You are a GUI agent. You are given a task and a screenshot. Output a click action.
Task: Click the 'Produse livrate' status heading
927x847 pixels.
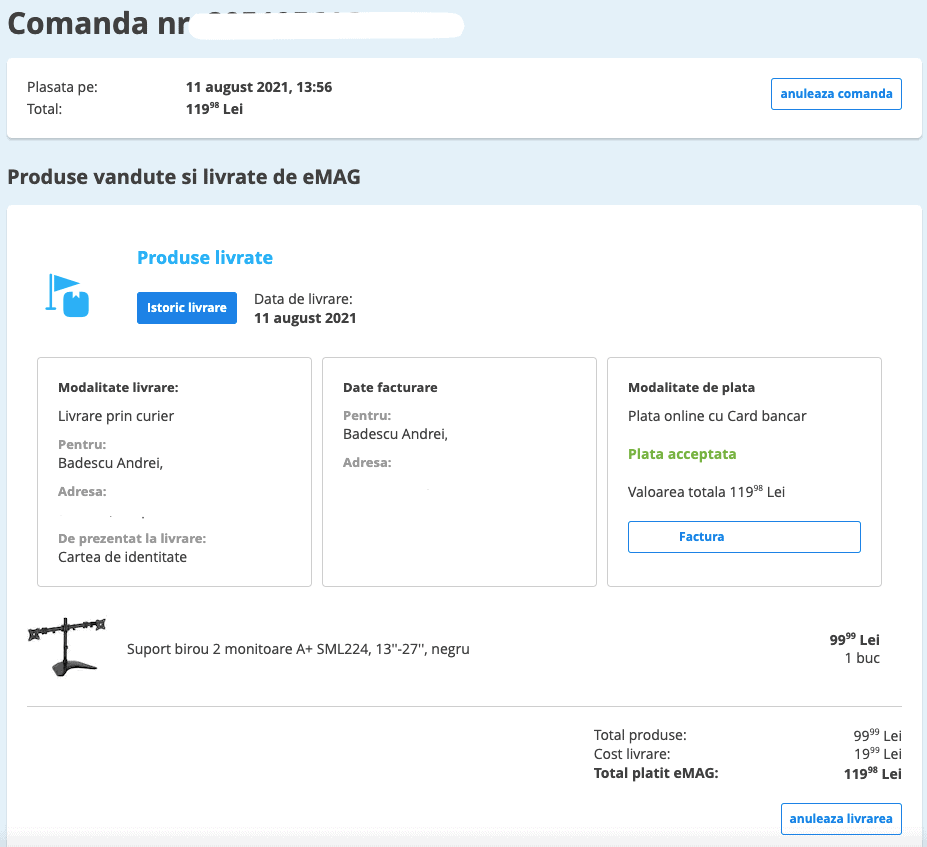[x=205, y=258]
